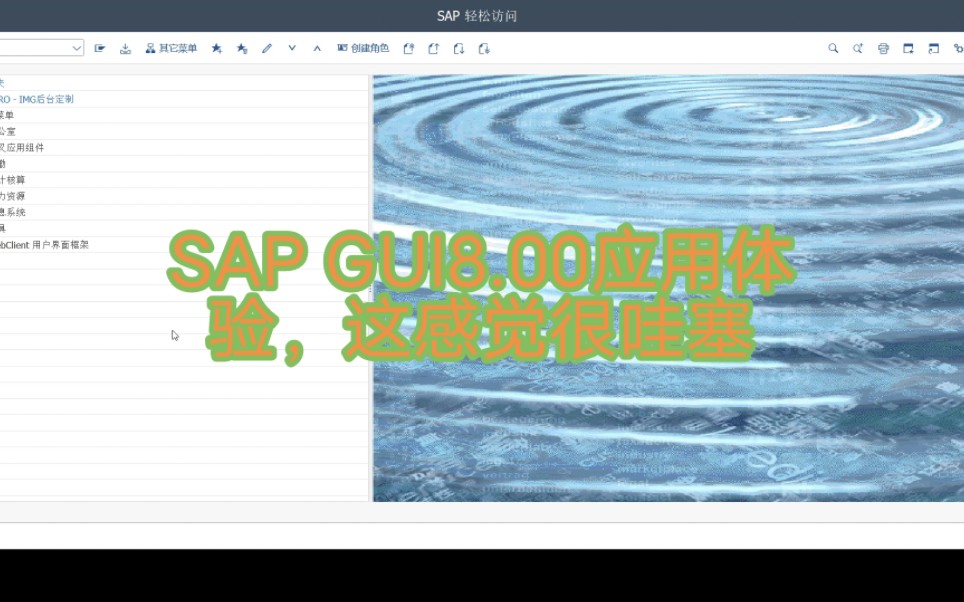Click the 创建角色 (Create role) button
964x602 pixels.
pos(363,48)
